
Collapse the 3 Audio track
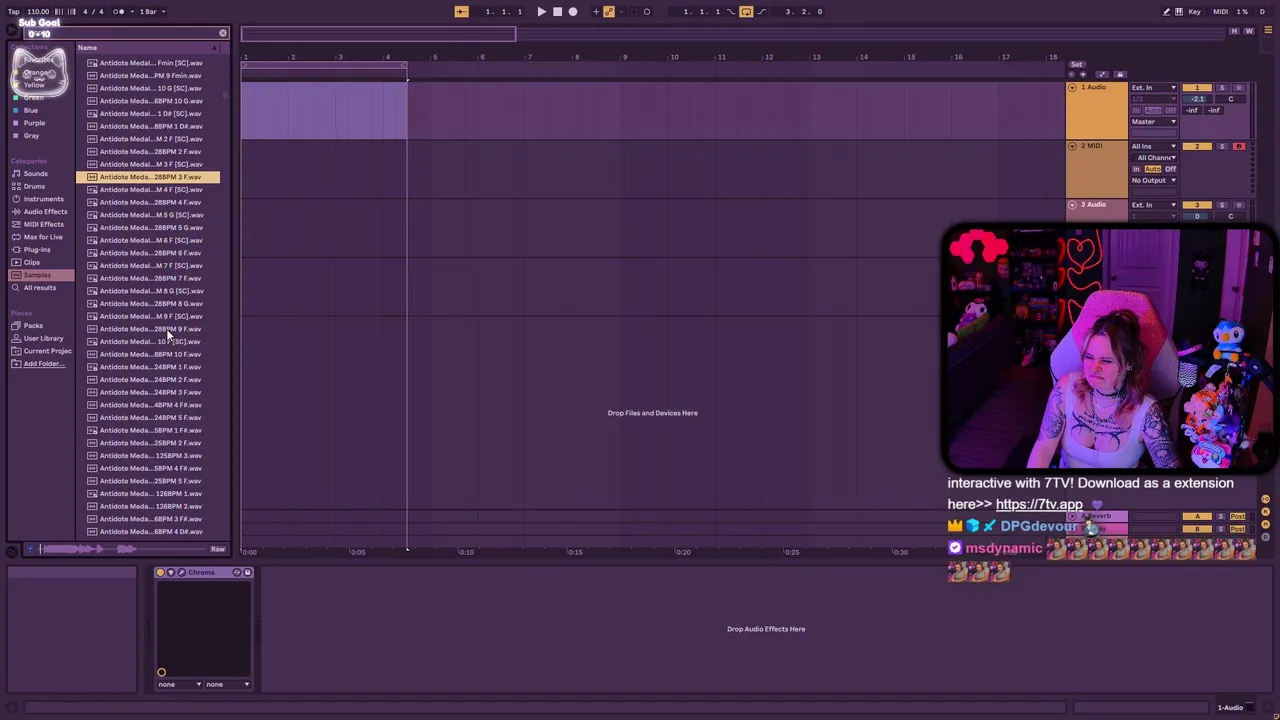1072,205
